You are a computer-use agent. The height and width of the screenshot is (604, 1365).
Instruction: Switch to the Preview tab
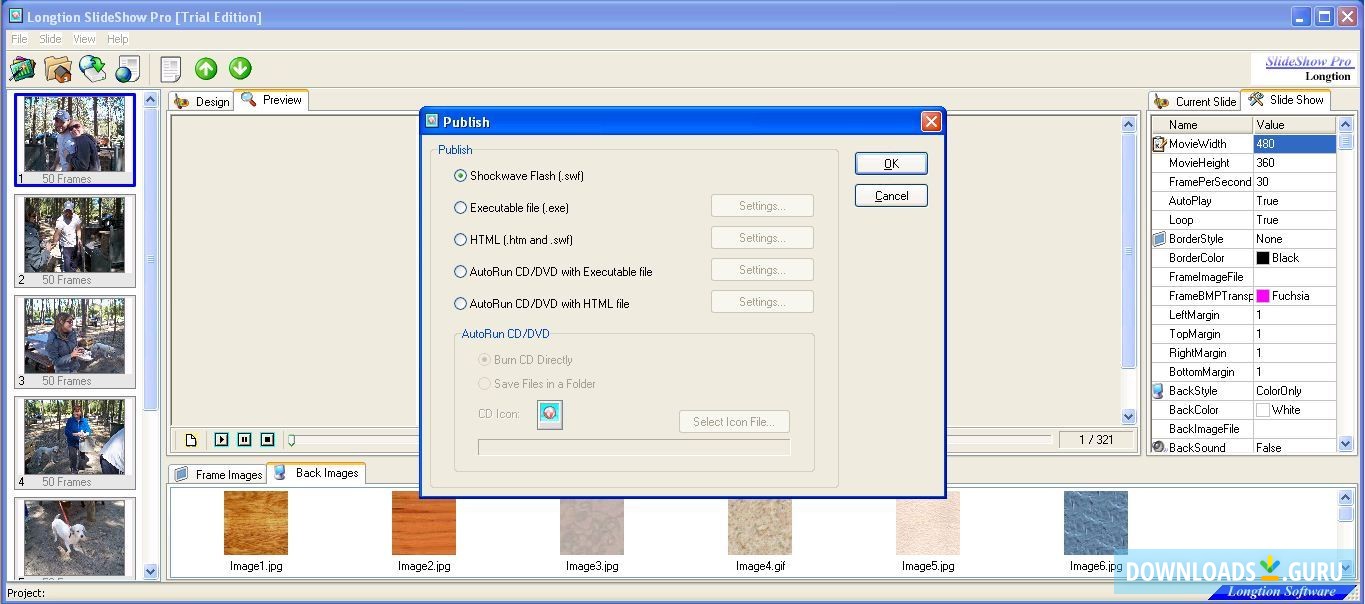[x=272, y=100]
